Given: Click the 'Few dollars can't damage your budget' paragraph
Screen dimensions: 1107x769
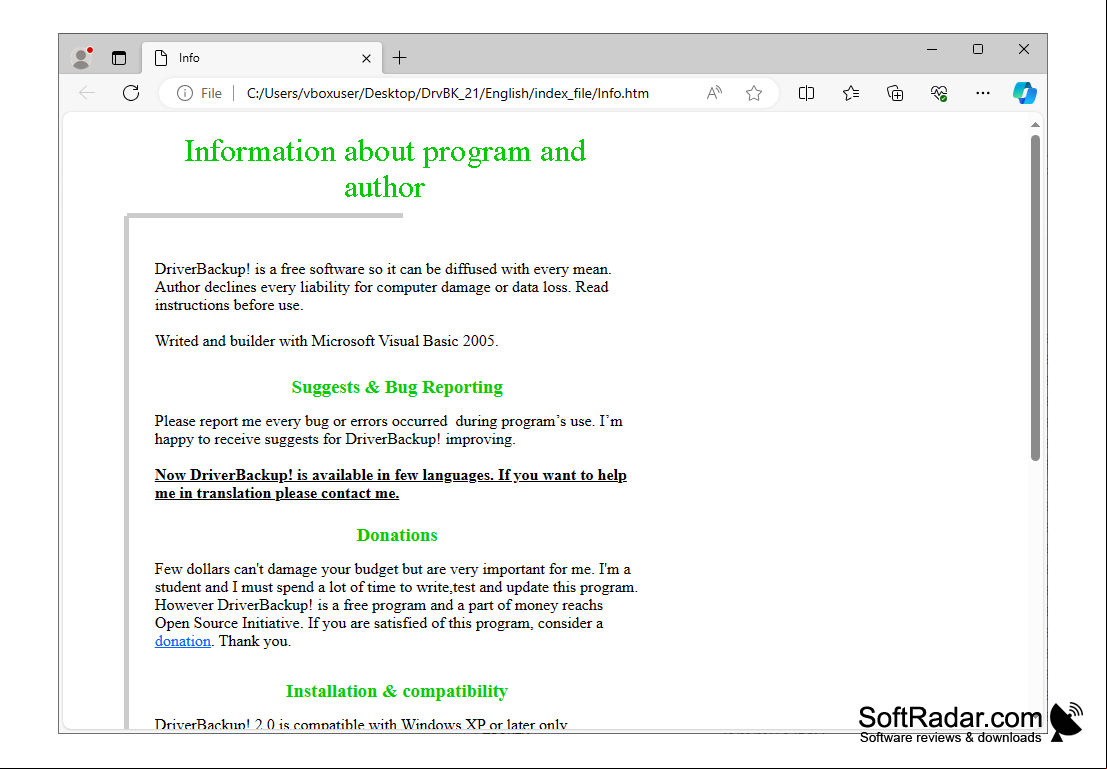Looking at the screenshot, I should [x=396, y=605].
